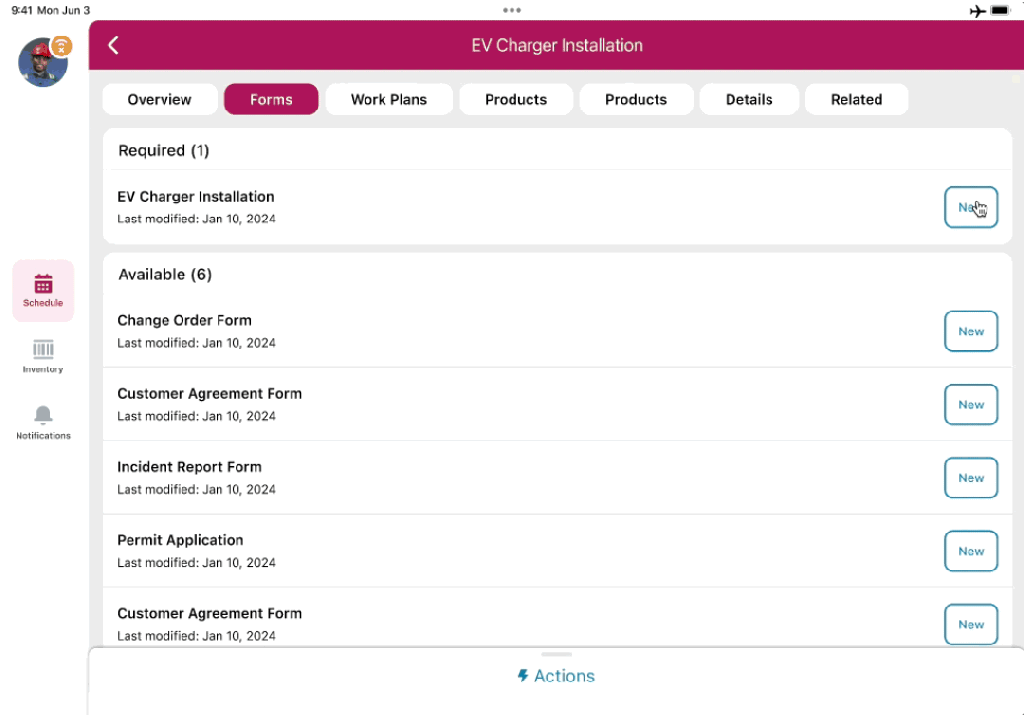Tap the drag handle above Actions
The image size is (1024, 718).
tap(556, 654)
